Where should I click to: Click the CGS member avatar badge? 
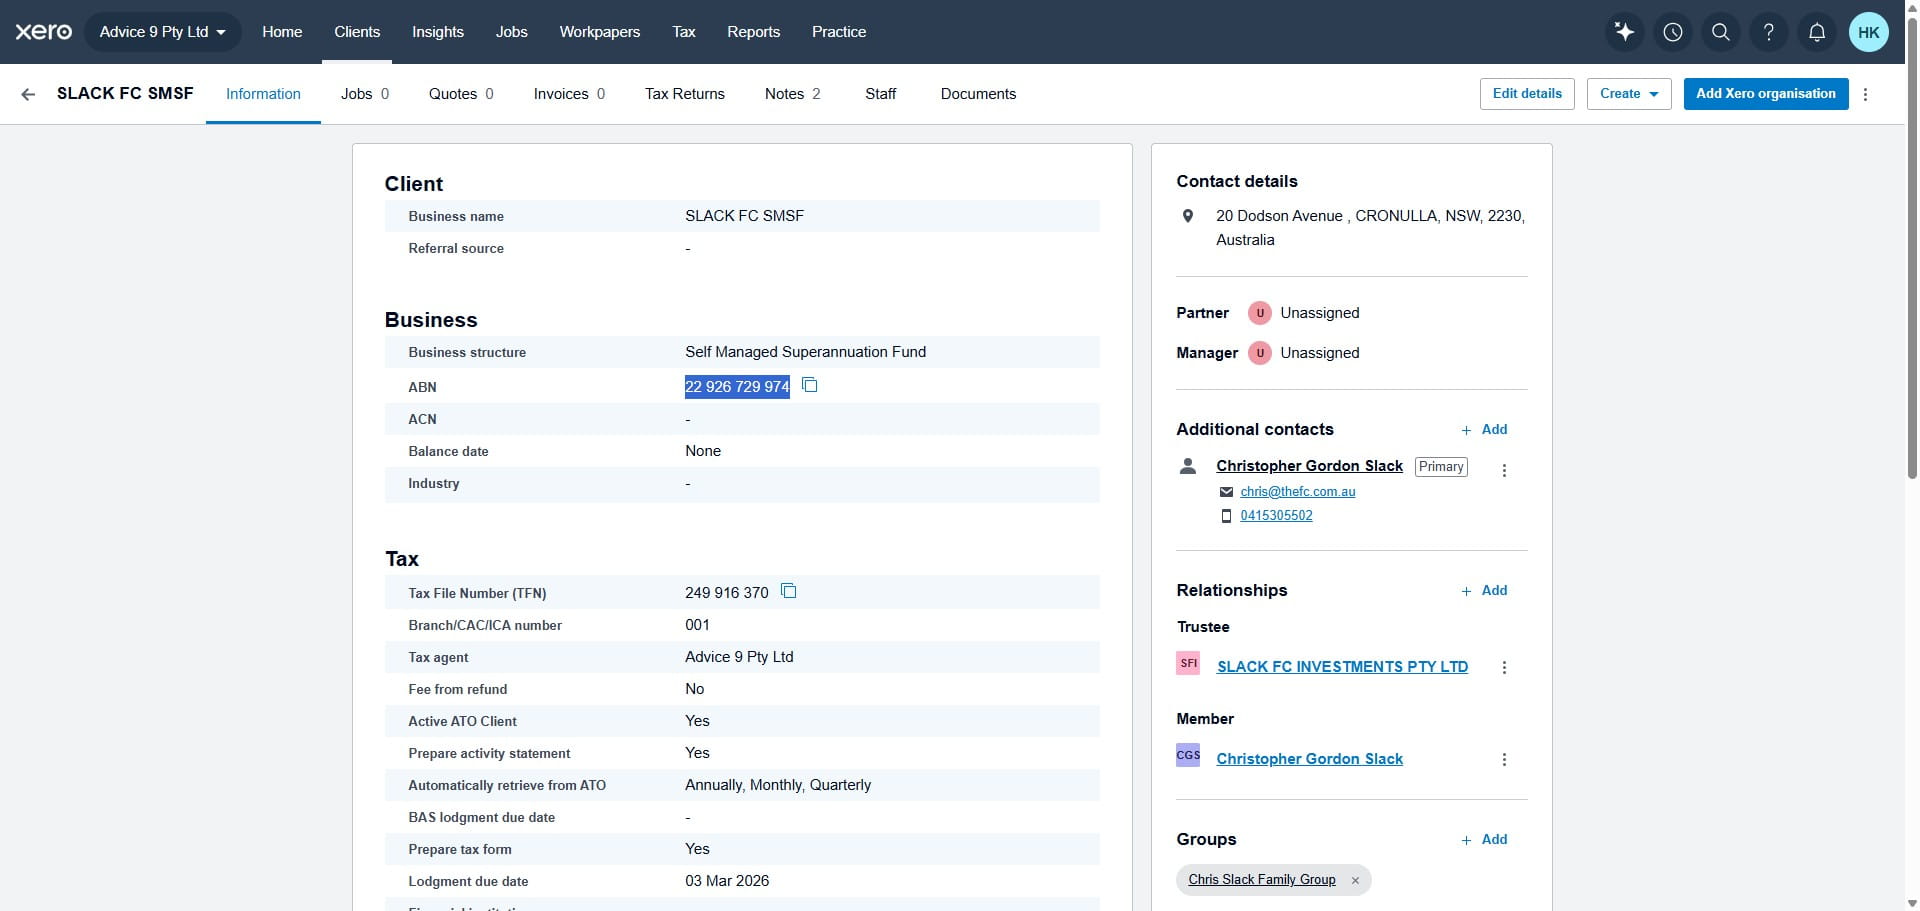(x=1188, y=755)
